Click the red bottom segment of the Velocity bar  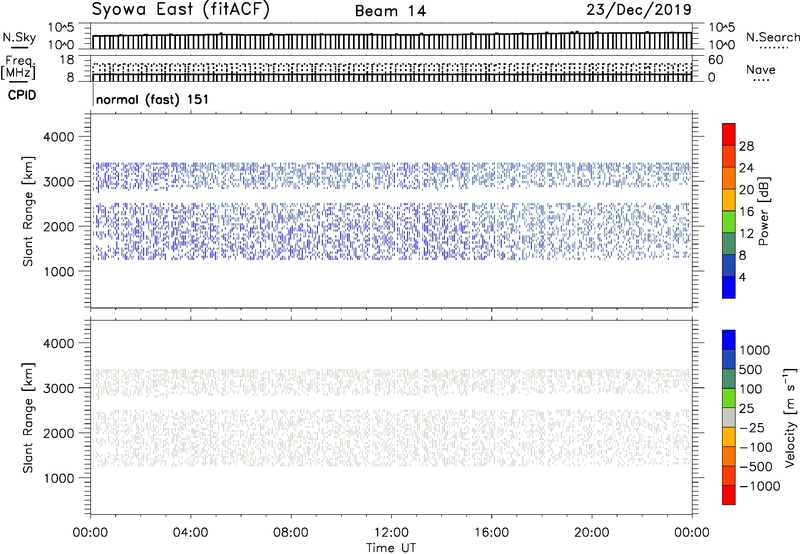(729, 495)
